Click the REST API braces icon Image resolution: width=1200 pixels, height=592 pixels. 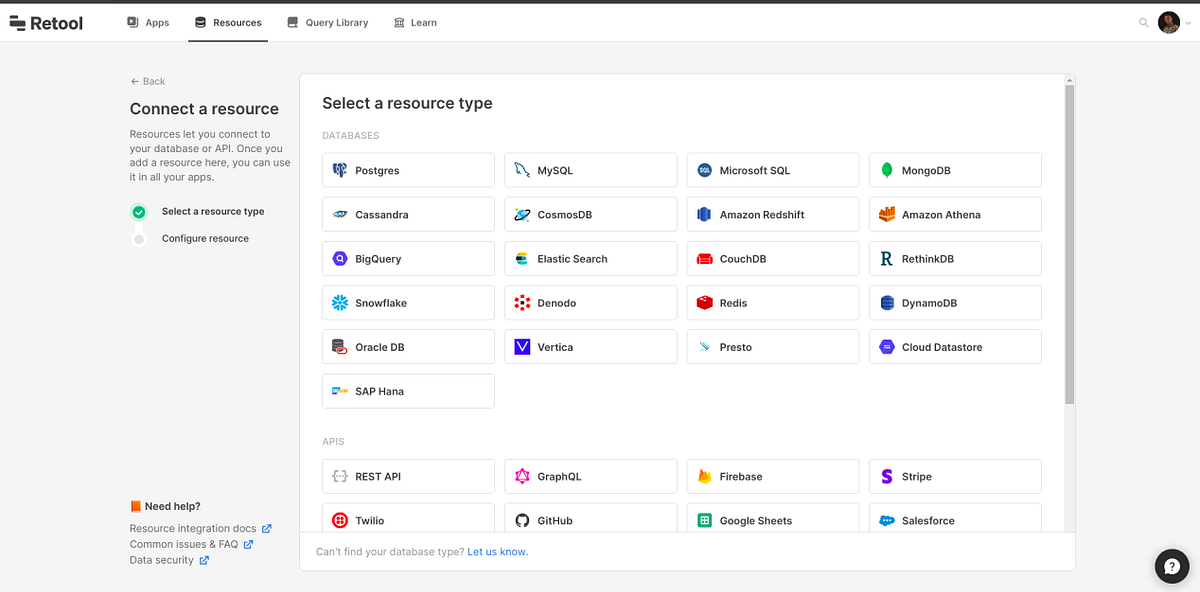[x=340, y=477]
